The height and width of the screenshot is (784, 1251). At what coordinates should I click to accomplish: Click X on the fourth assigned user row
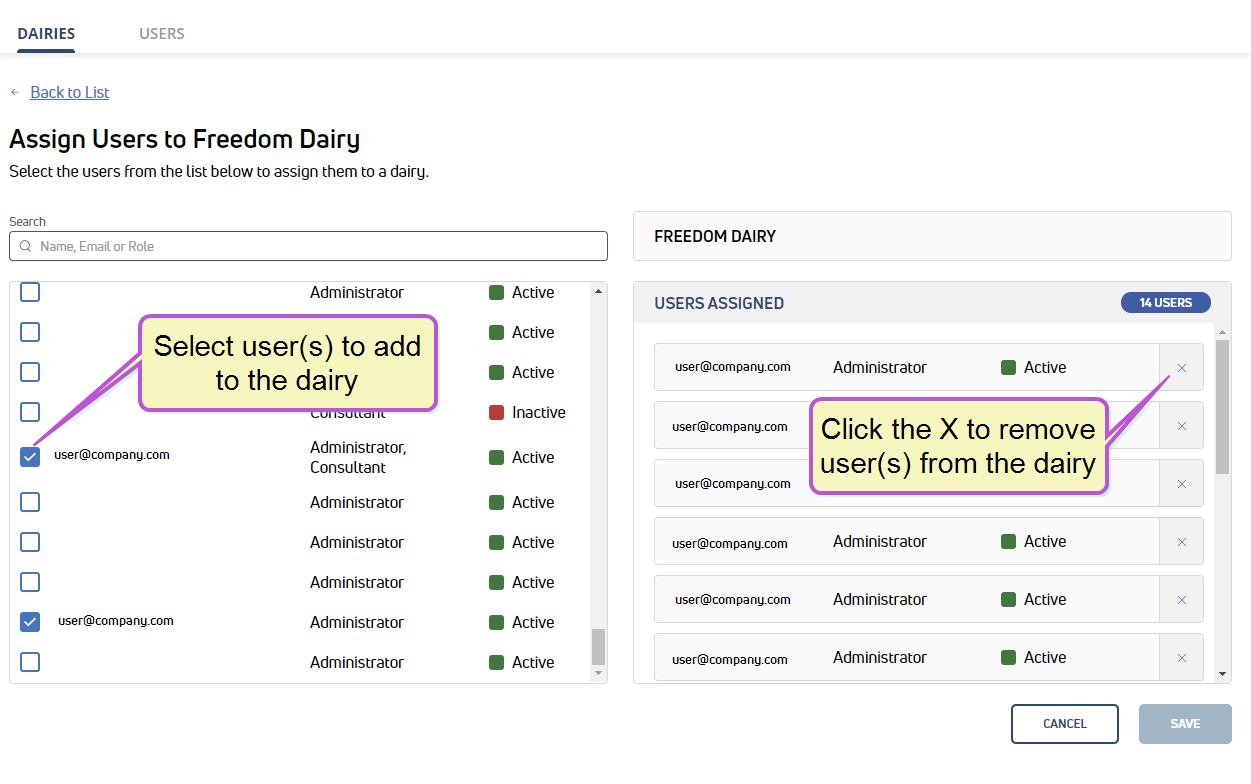pos(1181,542)
